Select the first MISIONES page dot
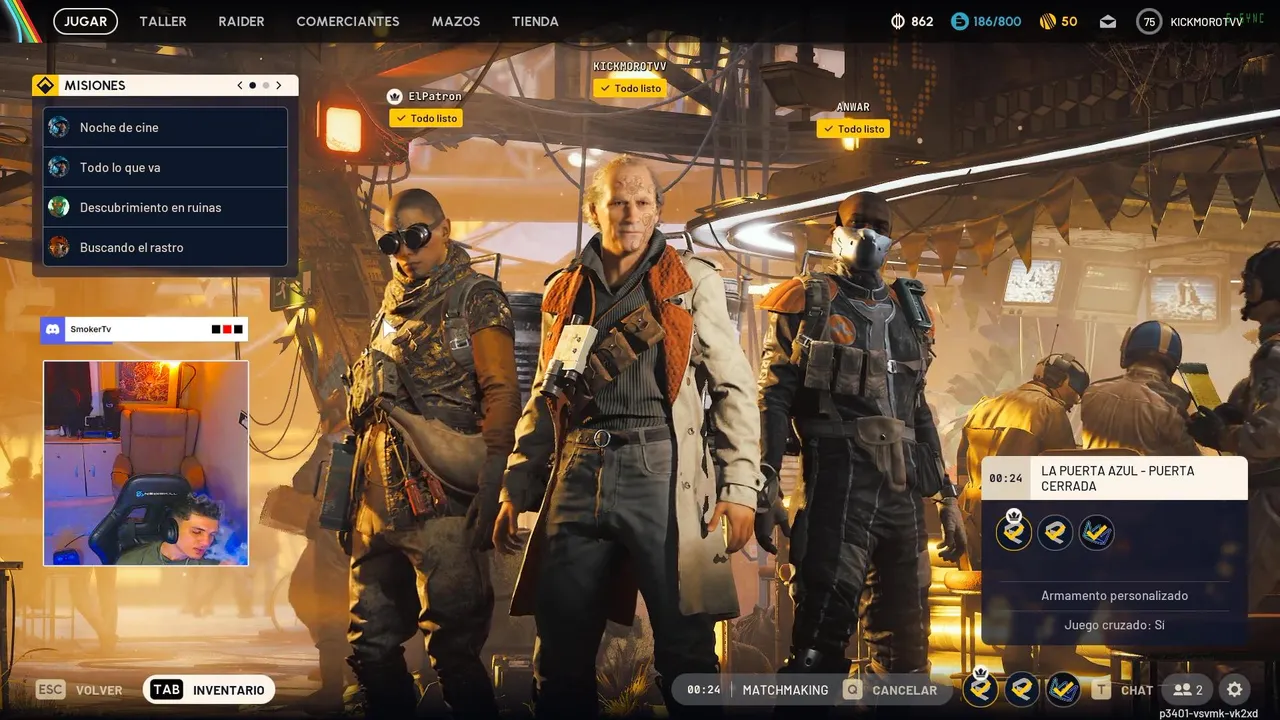This screenshot has height=720, width=1280. 253,86
